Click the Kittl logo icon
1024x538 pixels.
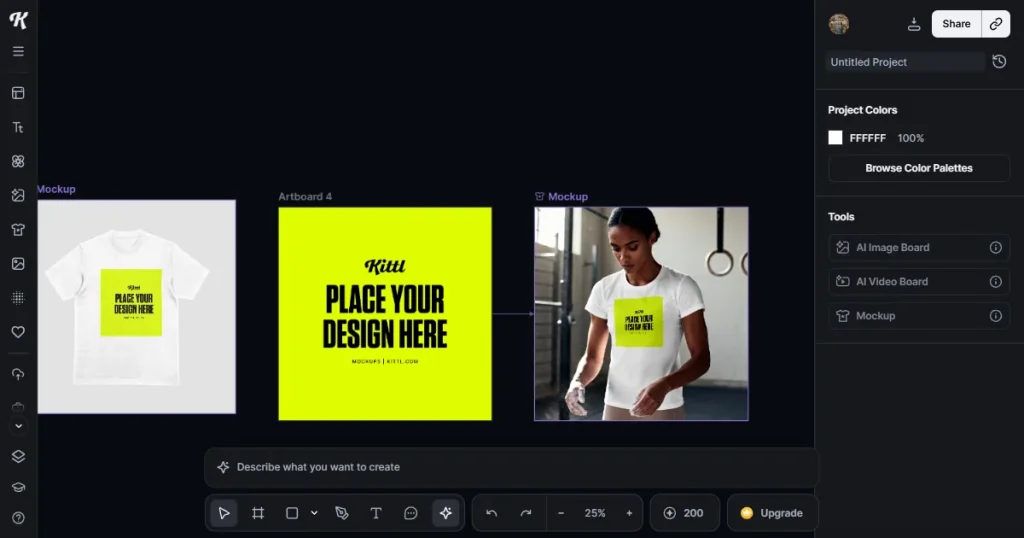coord(18,20)
